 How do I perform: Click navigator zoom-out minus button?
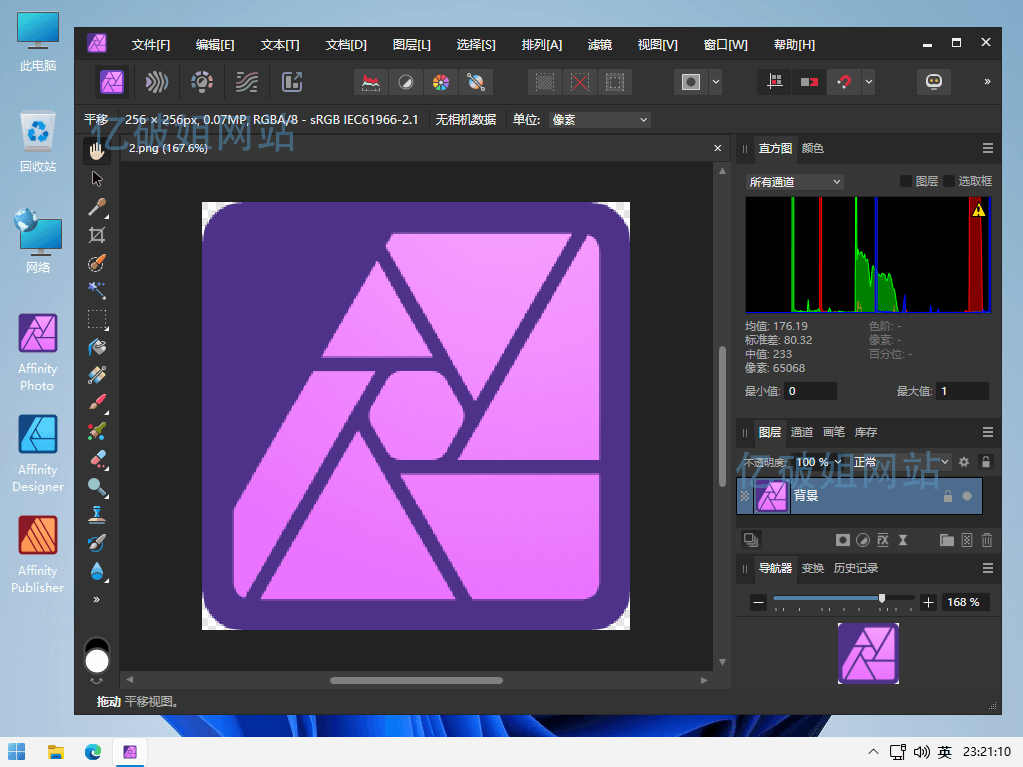pos(759,602)
